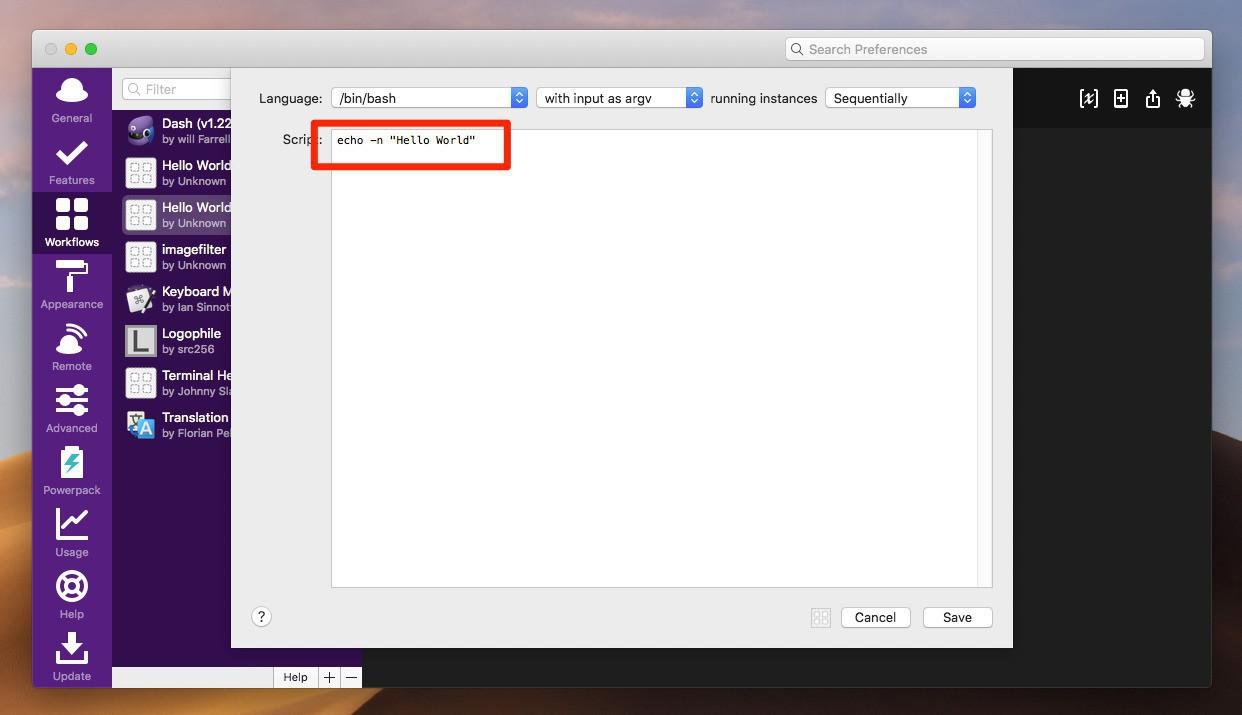Click the script editor vertical scrollbar
The height and width of the screenshot is (715, 1242).
click(x=984, y=358)
